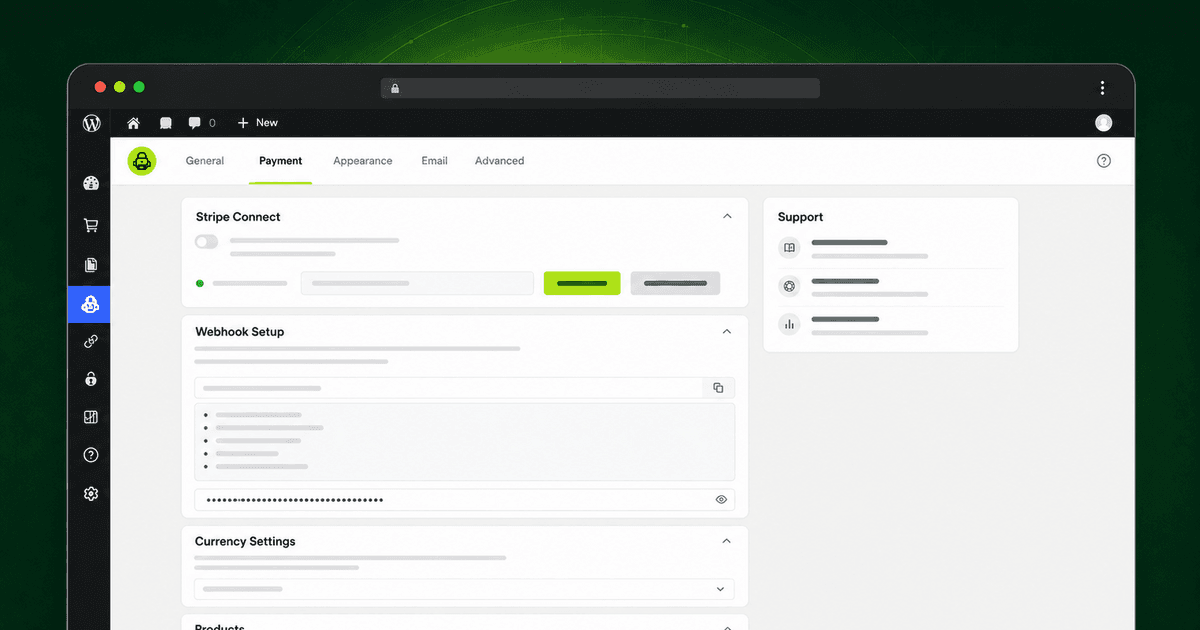
Task: Open the pages document sidebar icon
Action: pos(91,265)
